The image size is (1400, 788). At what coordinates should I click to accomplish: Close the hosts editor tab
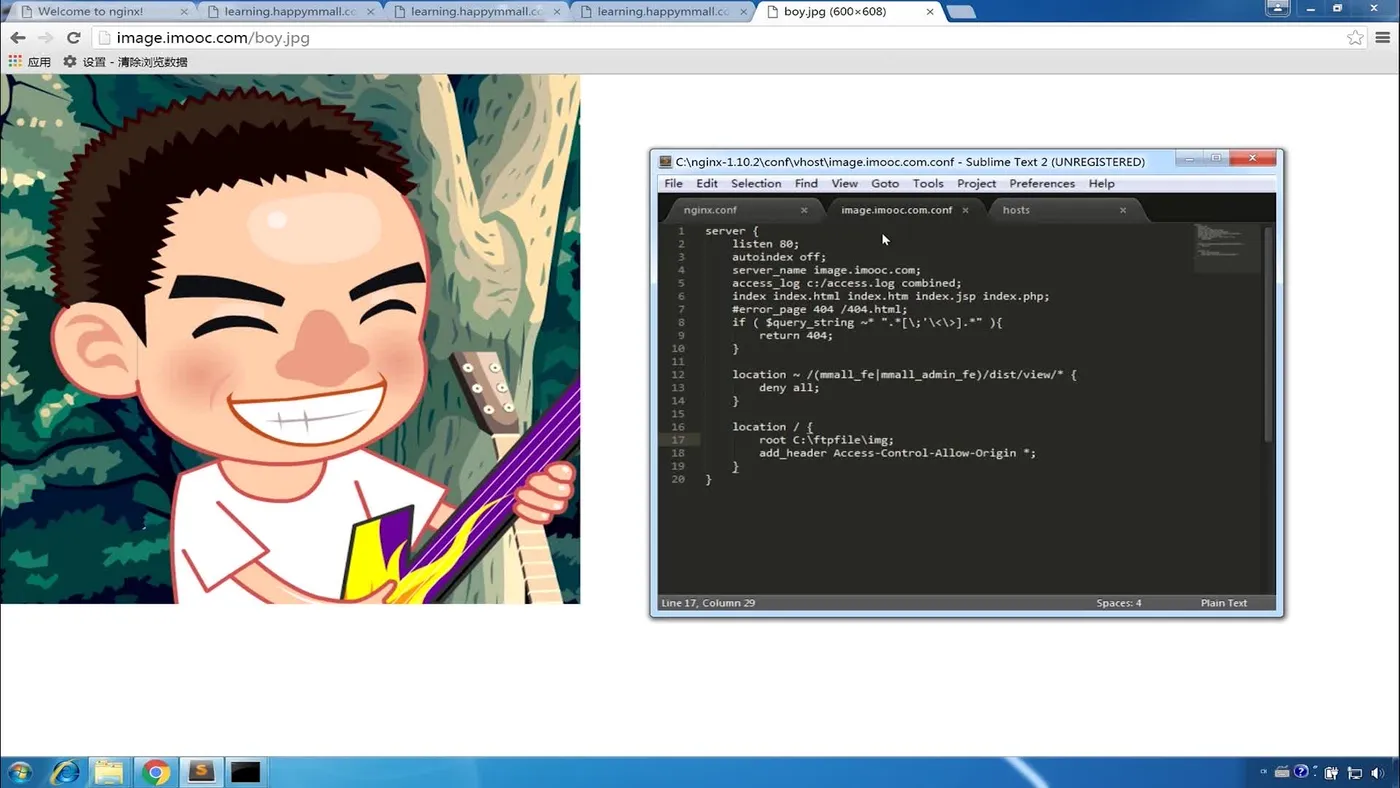pyautogui.click(x=1123, y=210)
